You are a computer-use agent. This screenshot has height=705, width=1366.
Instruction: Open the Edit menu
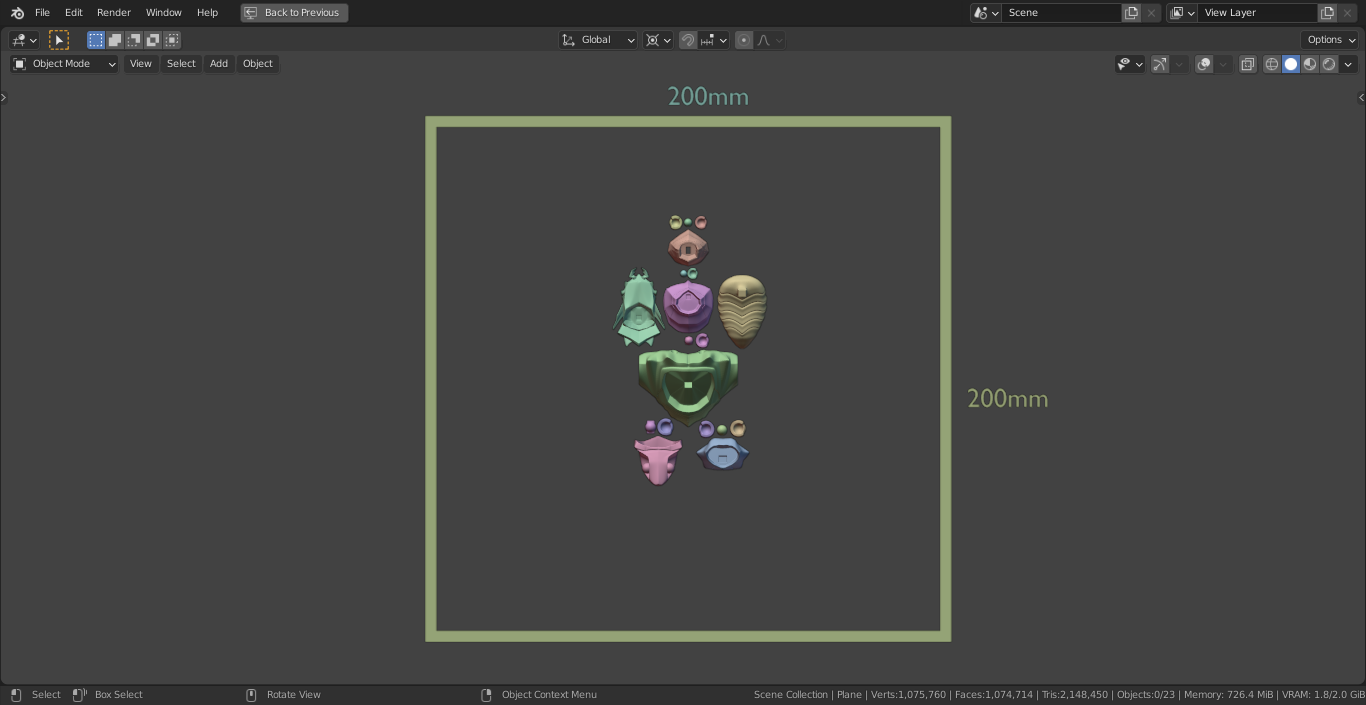74,13
